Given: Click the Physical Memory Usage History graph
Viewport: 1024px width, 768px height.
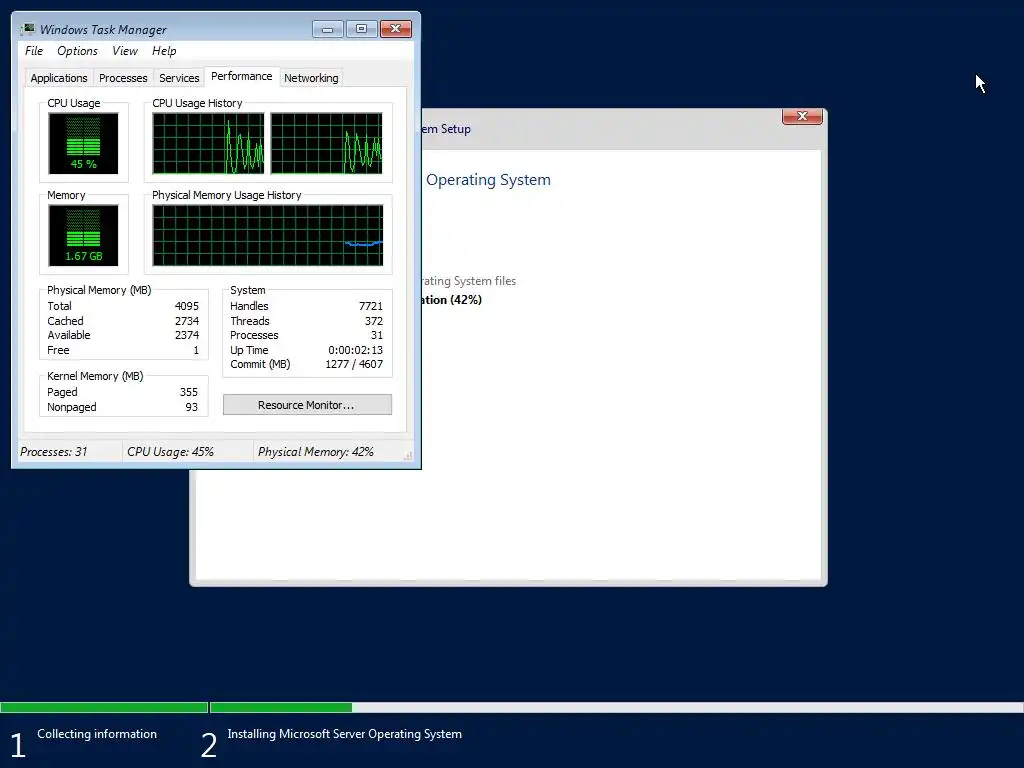Looking at the screenshot, I should tap(268, 236).
